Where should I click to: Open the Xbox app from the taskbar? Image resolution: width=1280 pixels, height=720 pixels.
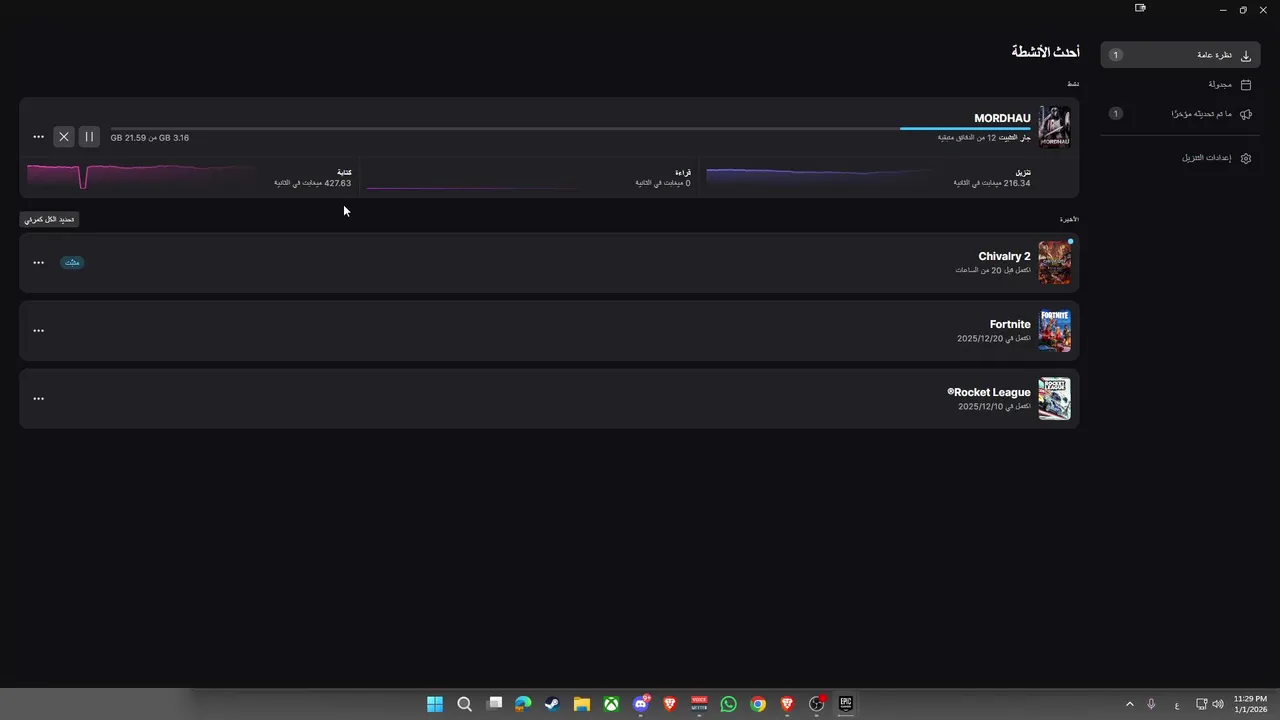click(x=611, y=704)
